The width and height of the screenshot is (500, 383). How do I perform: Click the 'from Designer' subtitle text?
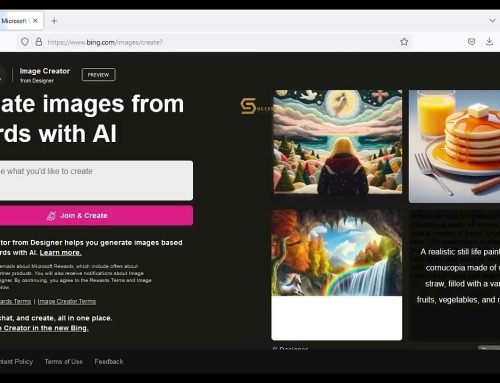pos(37,81)
